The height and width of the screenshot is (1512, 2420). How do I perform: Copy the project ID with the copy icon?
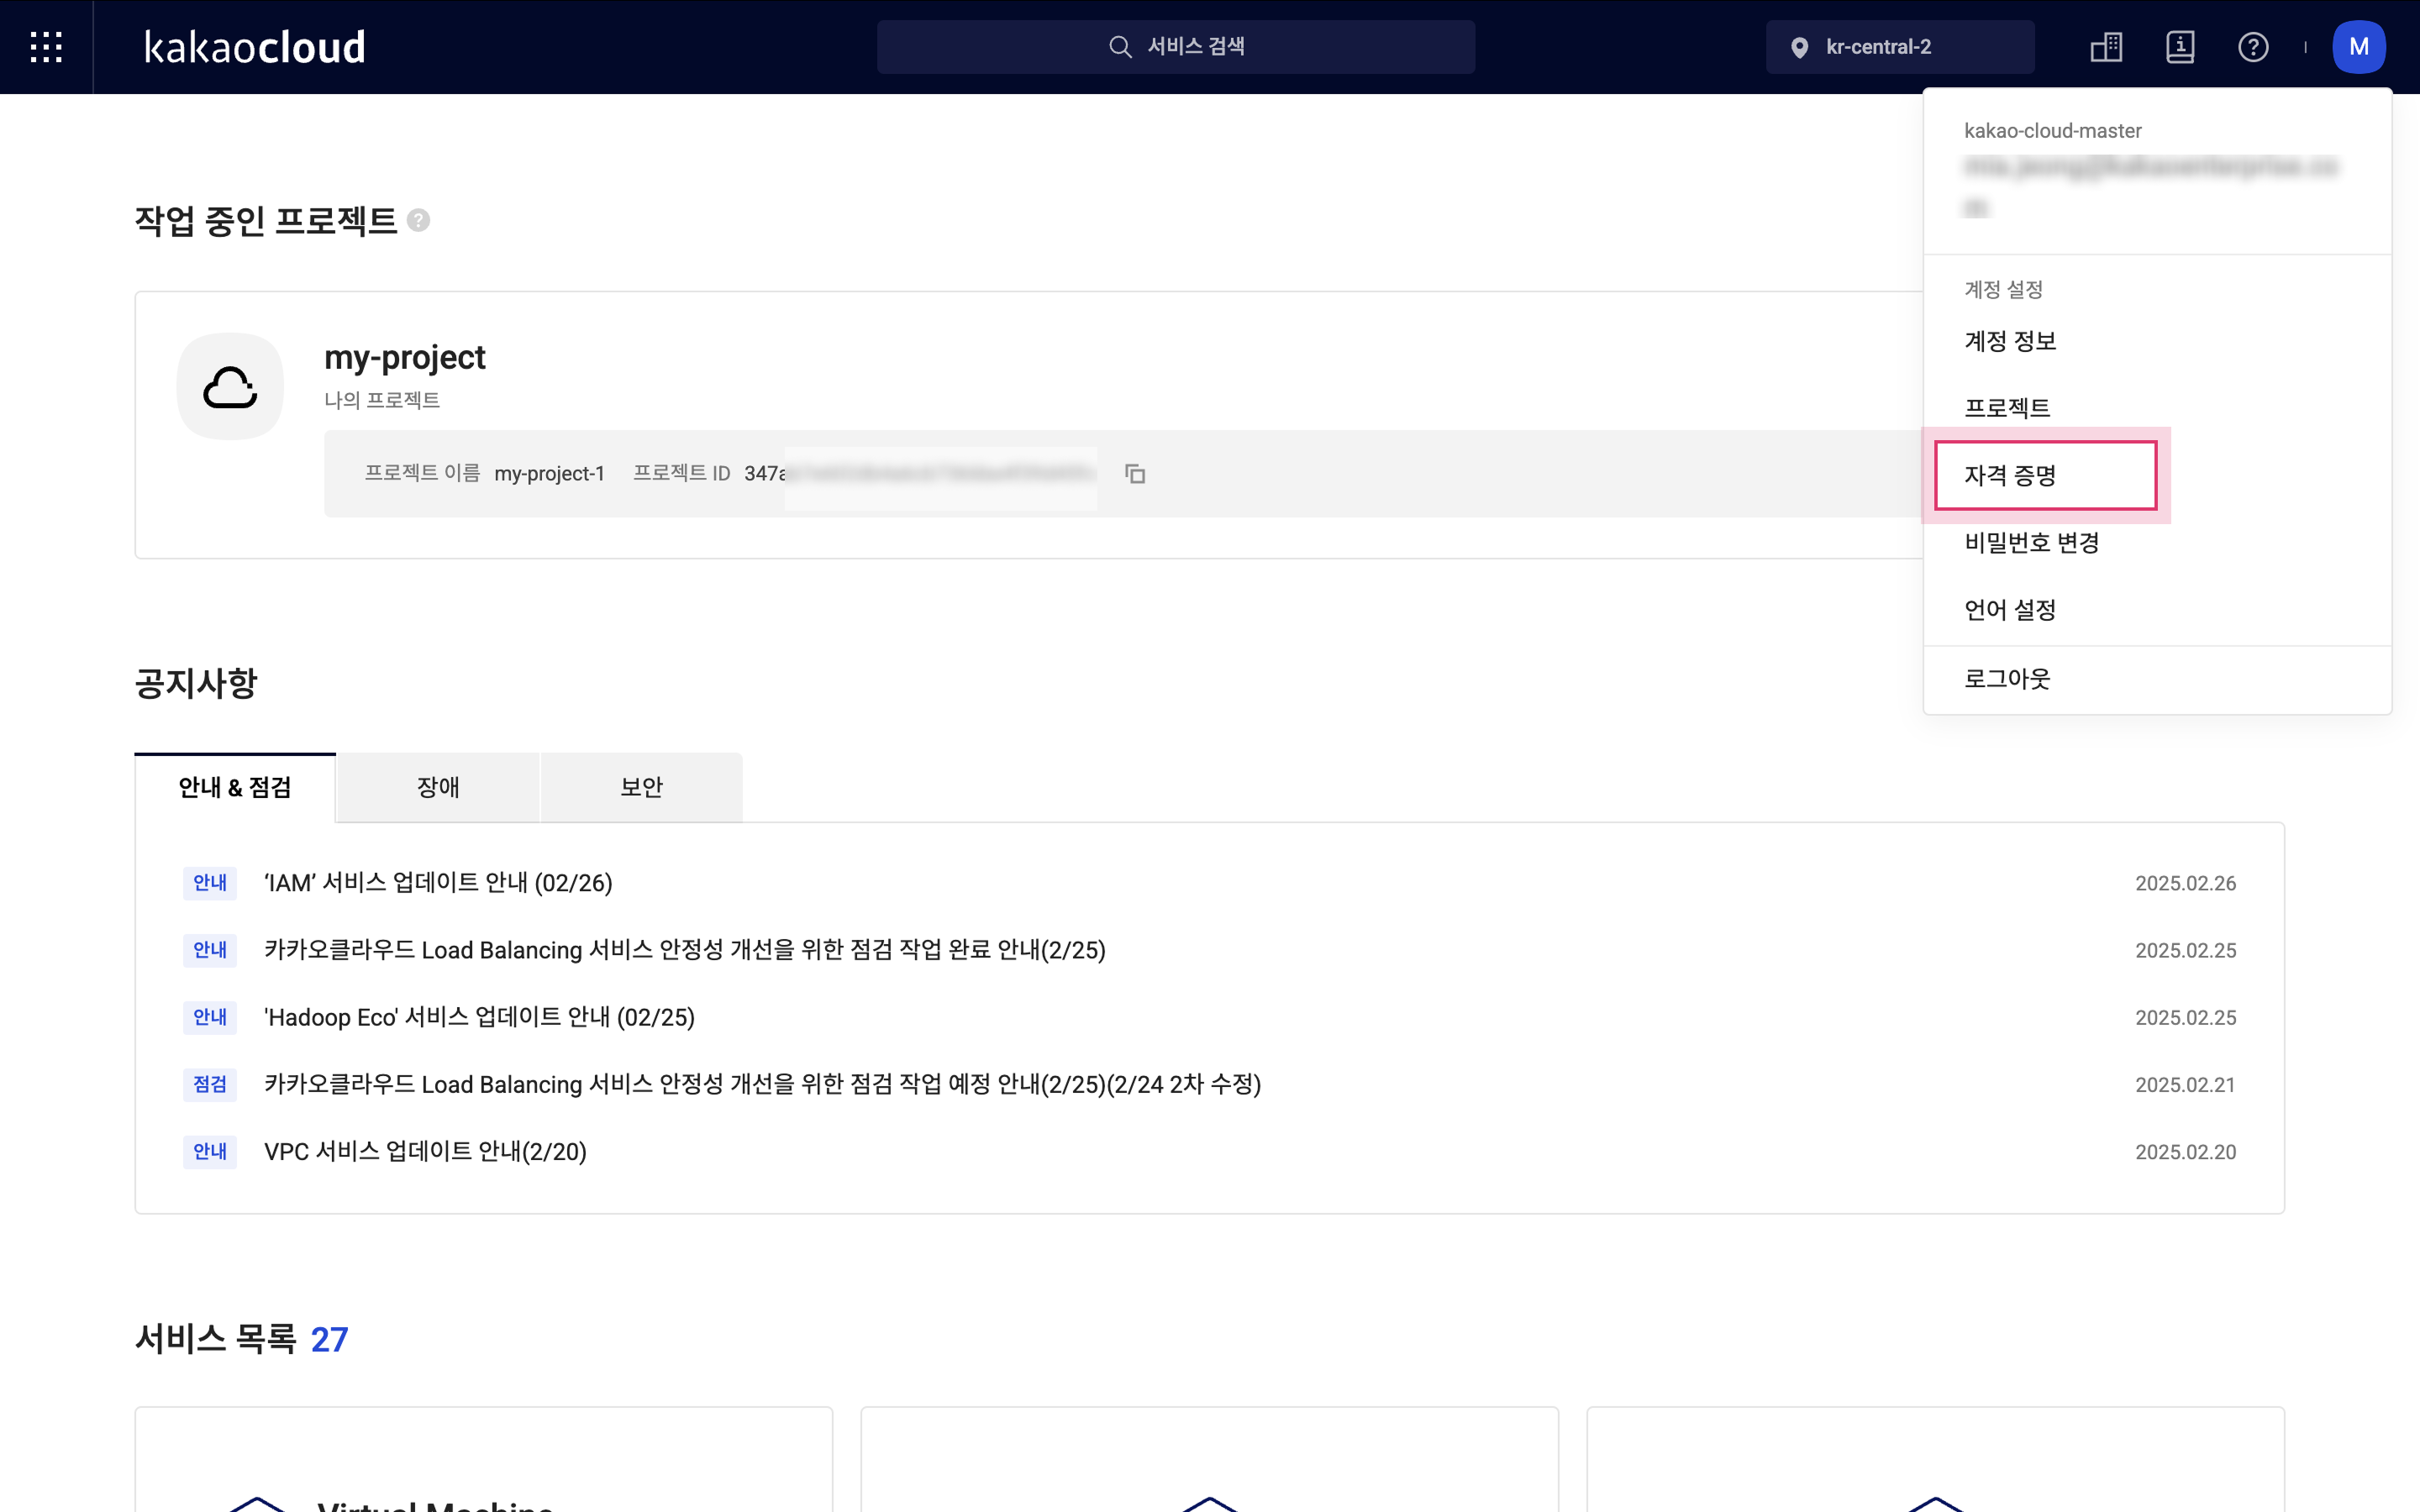[x=1135, y=474]
